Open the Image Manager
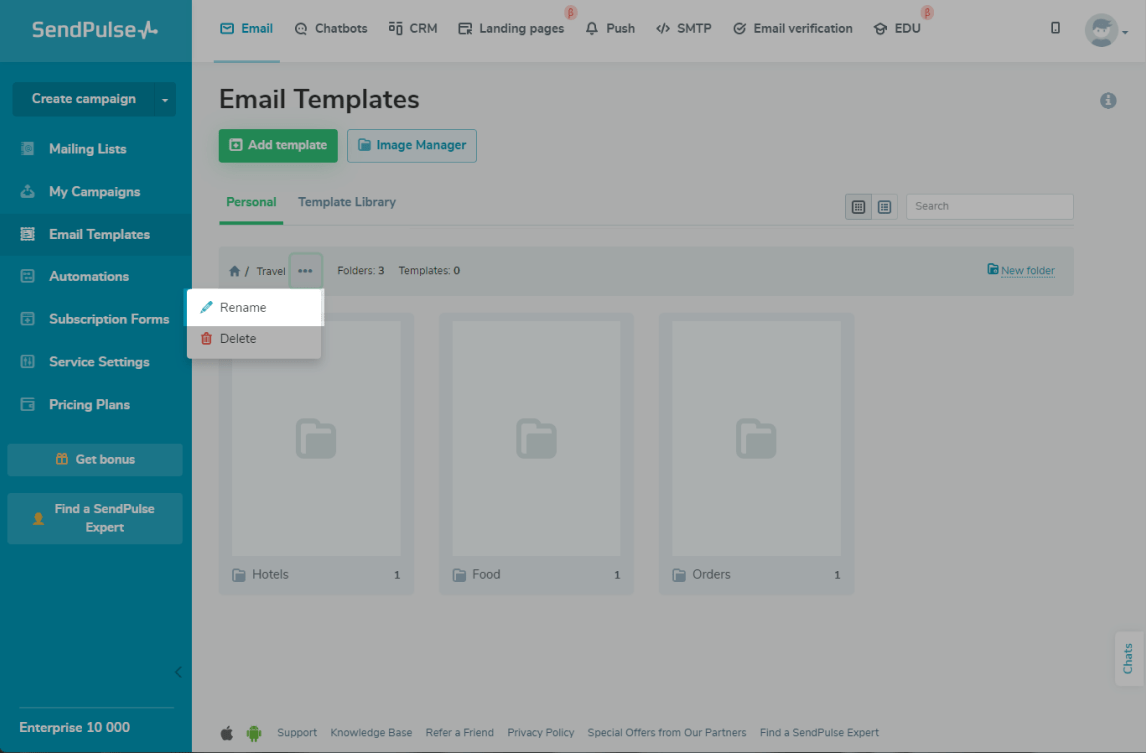 pyautogui.click(x=412, y=145)
